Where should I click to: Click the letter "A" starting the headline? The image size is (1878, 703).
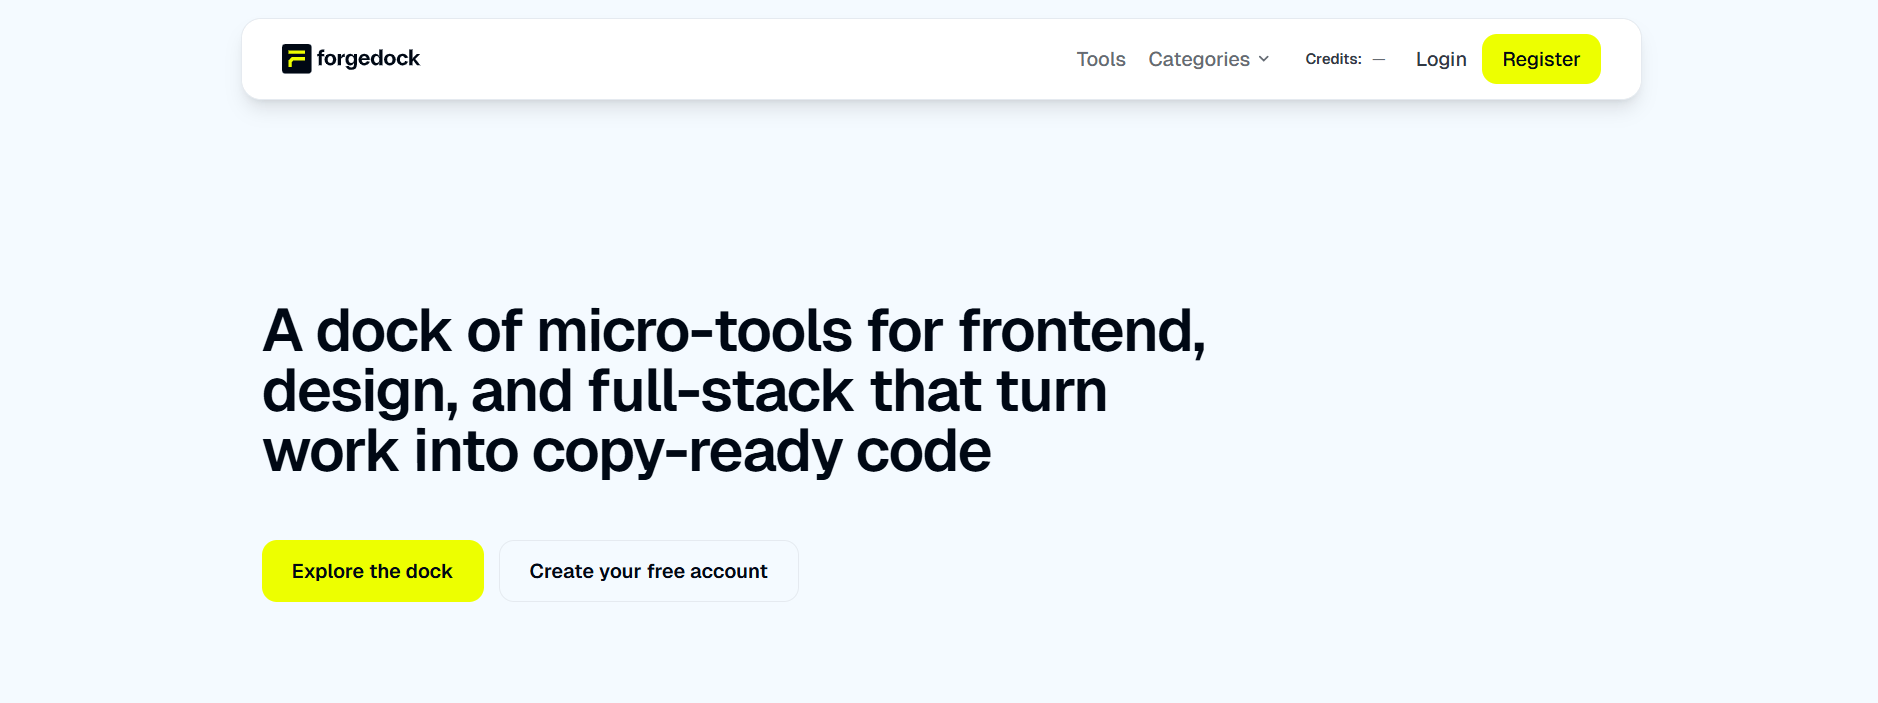click(x=282, y=331)
